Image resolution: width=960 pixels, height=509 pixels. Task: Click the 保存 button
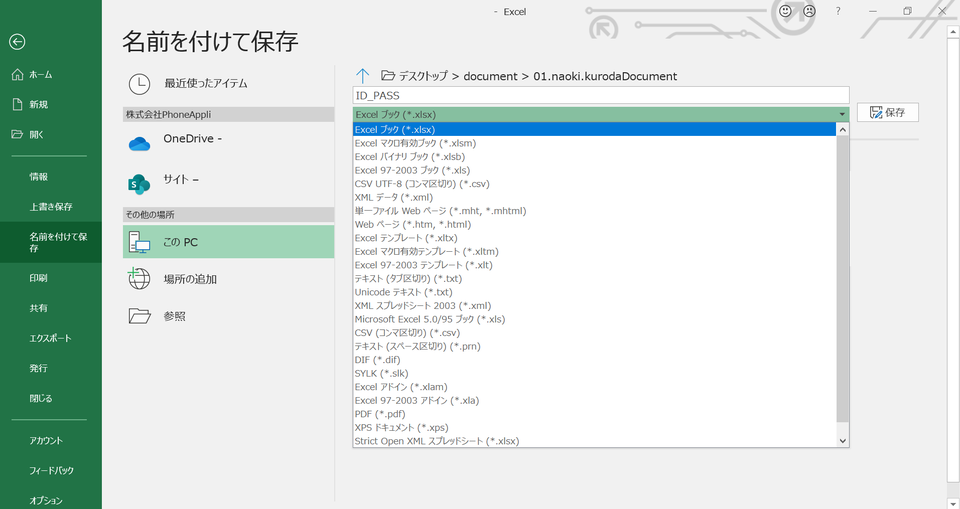[x=888, y=112]
